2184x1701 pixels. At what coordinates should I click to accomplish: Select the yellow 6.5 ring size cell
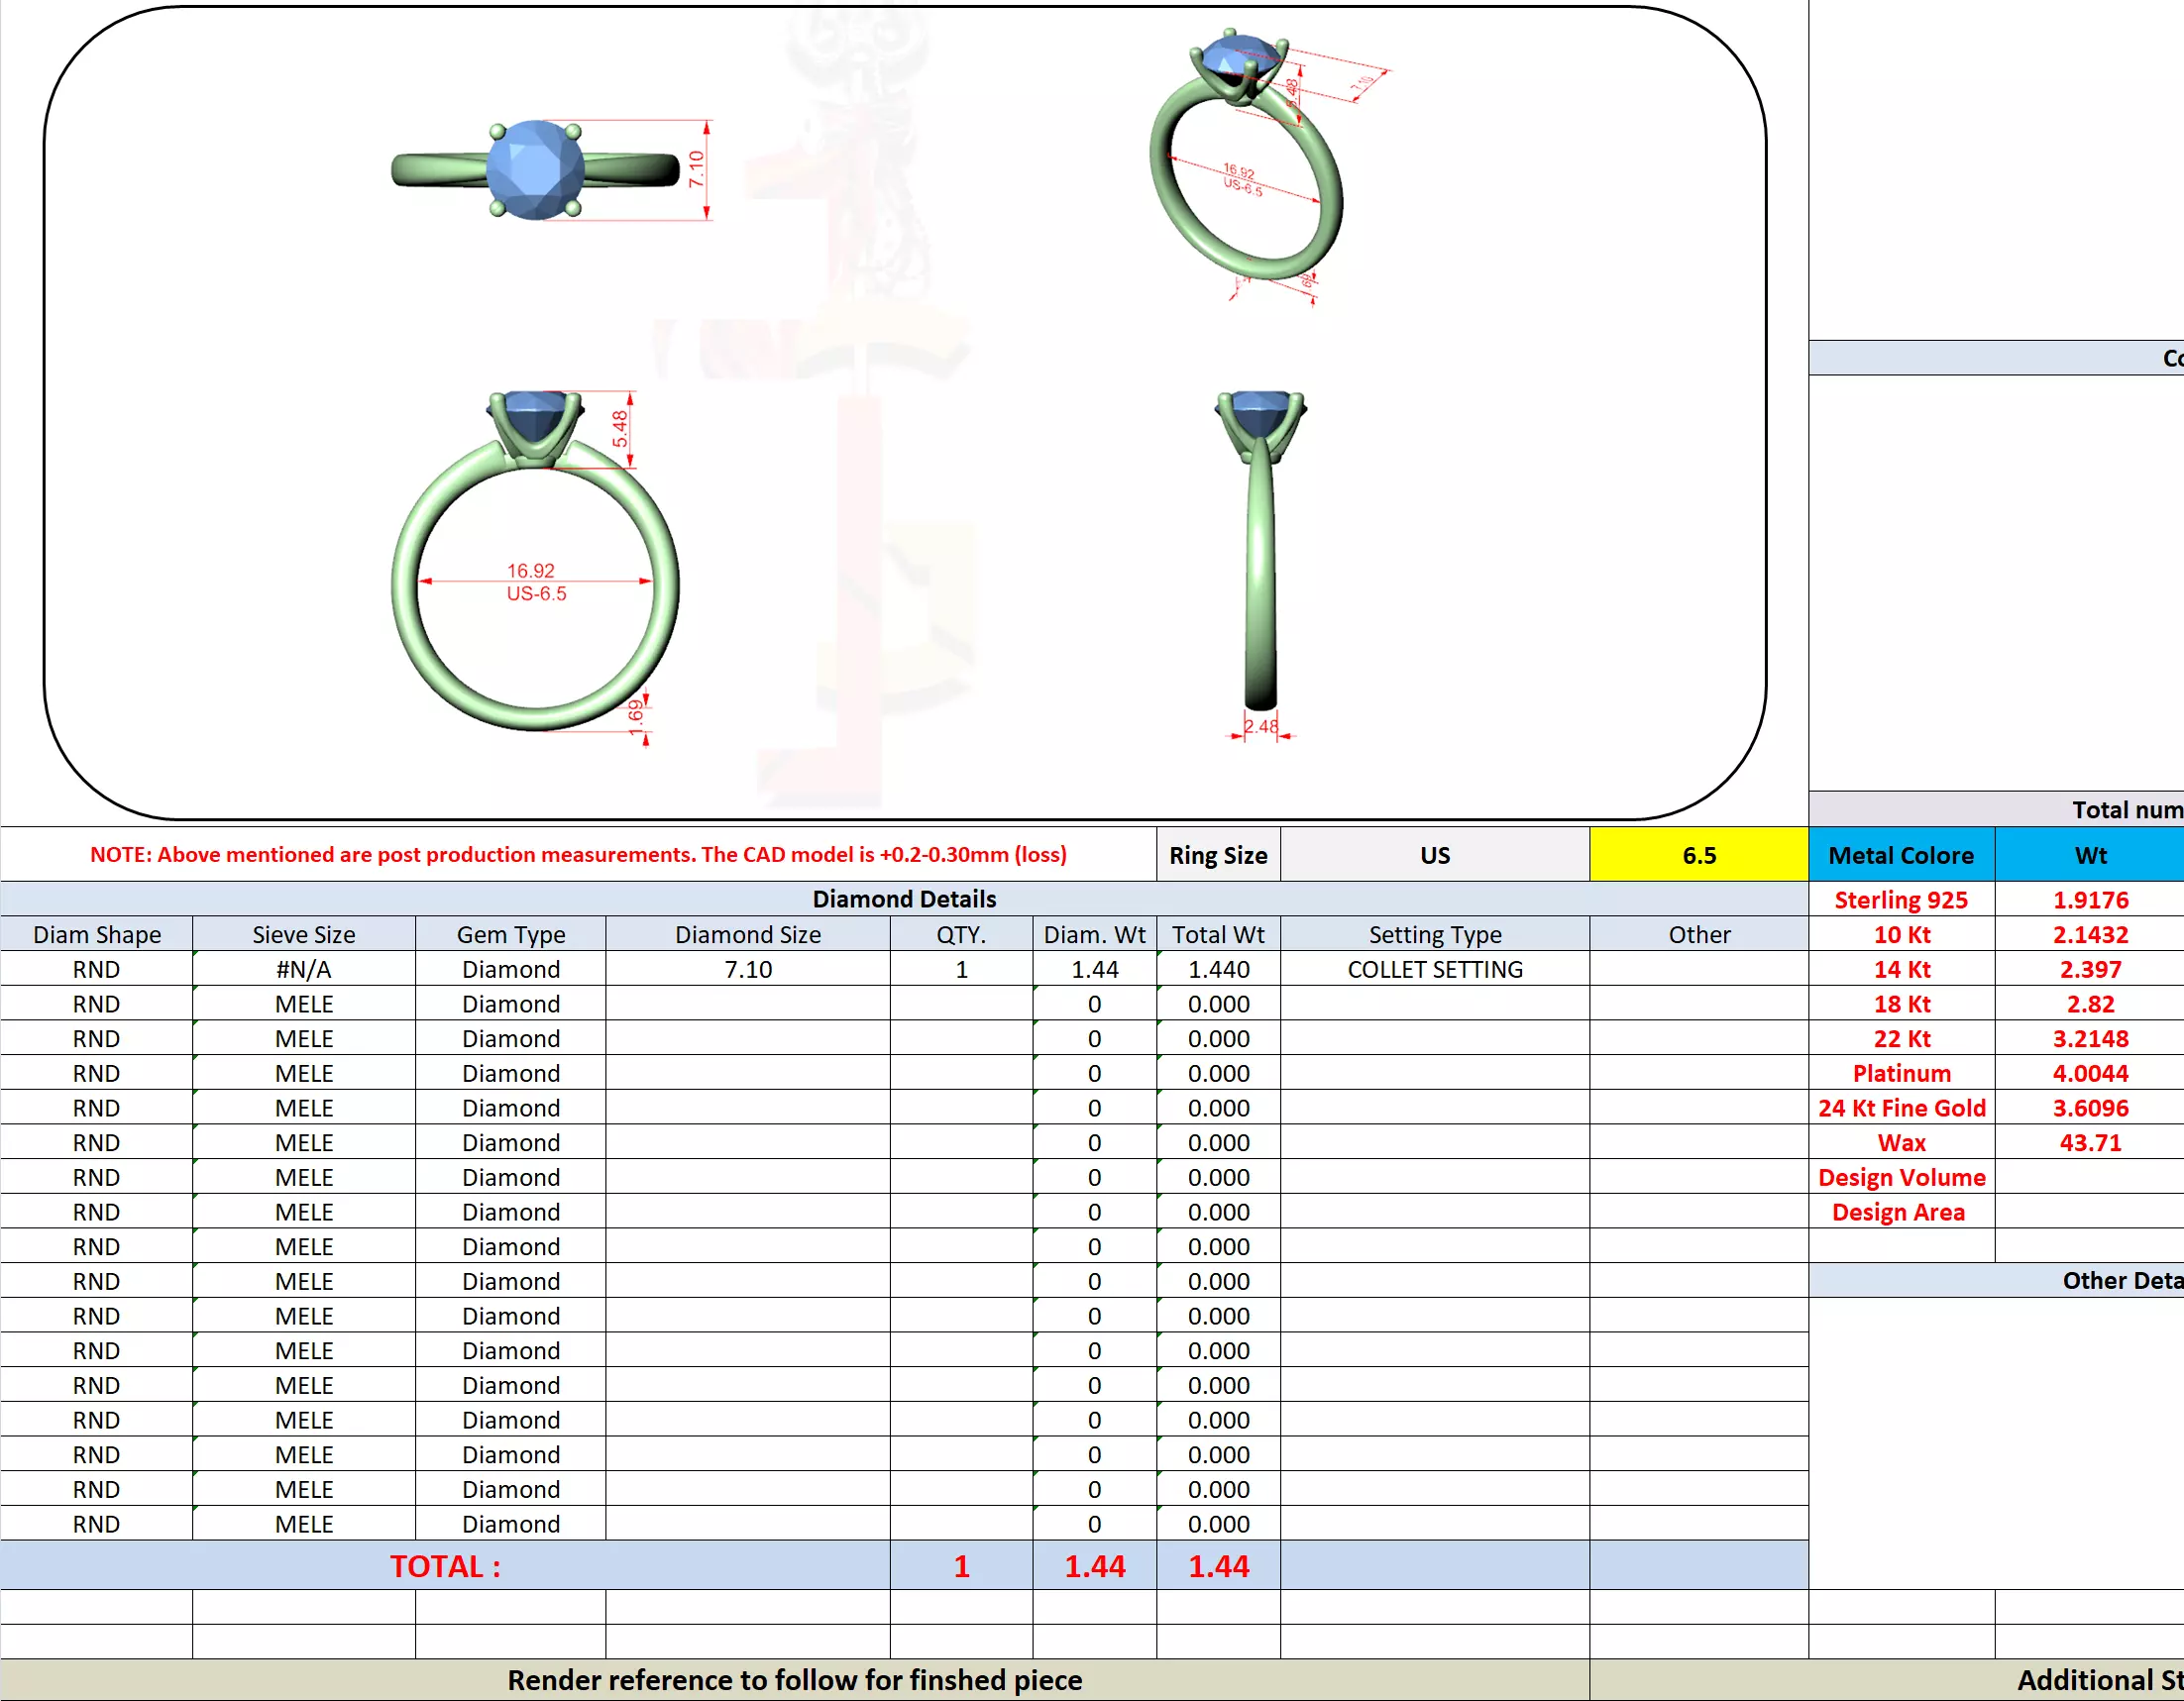click(x=1698, y=855)
